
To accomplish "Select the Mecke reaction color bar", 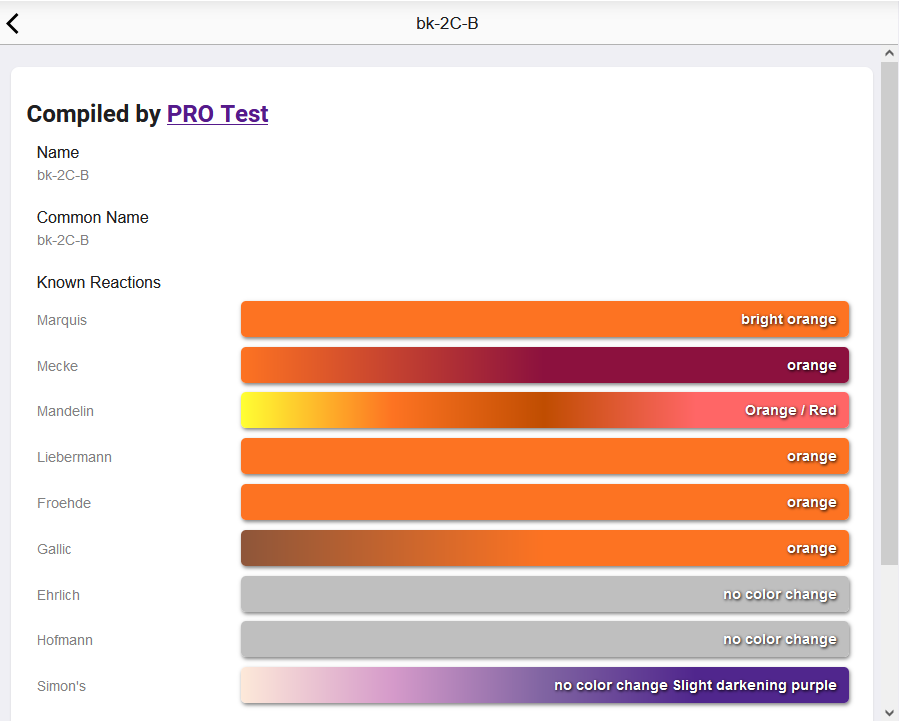I will click(545, 365).
